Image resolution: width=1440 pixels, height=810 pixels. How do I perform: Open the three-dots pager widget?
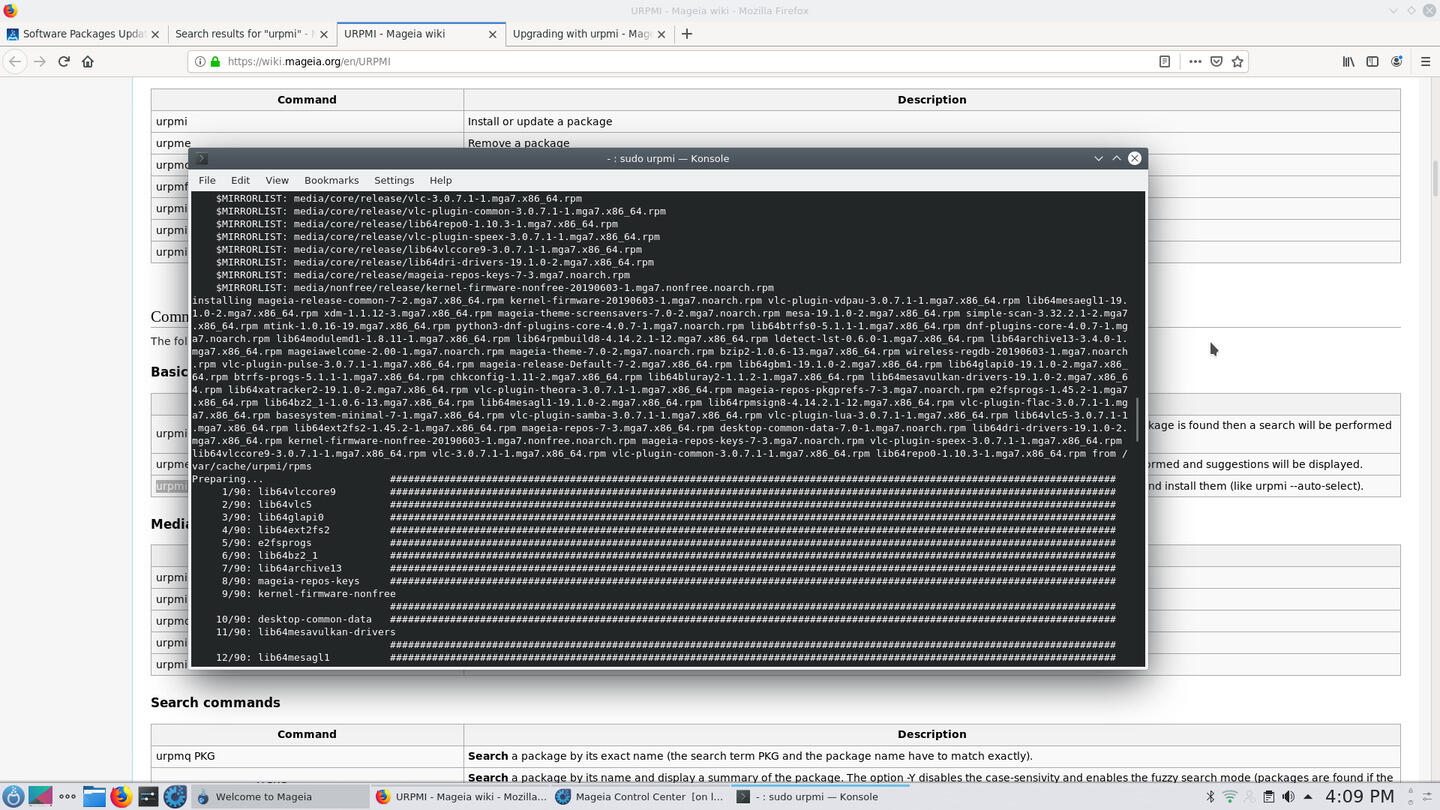(x=67, y=797)
